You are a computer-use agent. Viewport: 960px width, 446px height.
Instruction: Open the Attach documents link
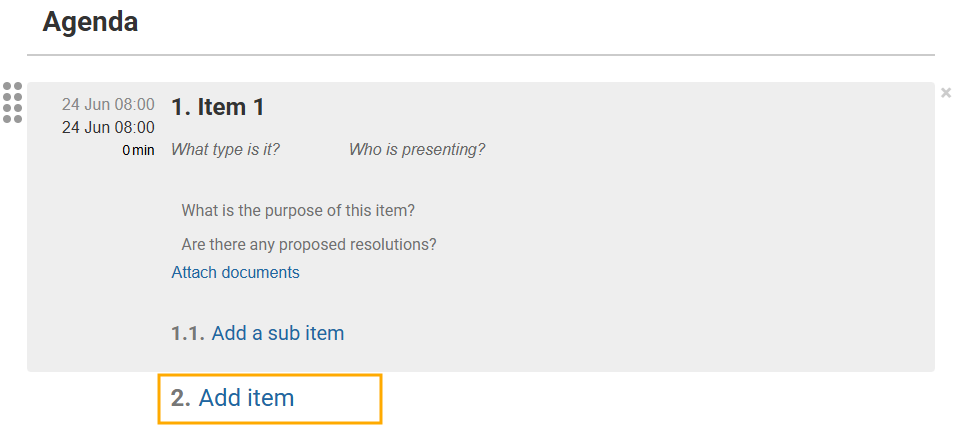click(x=235, y=272)
